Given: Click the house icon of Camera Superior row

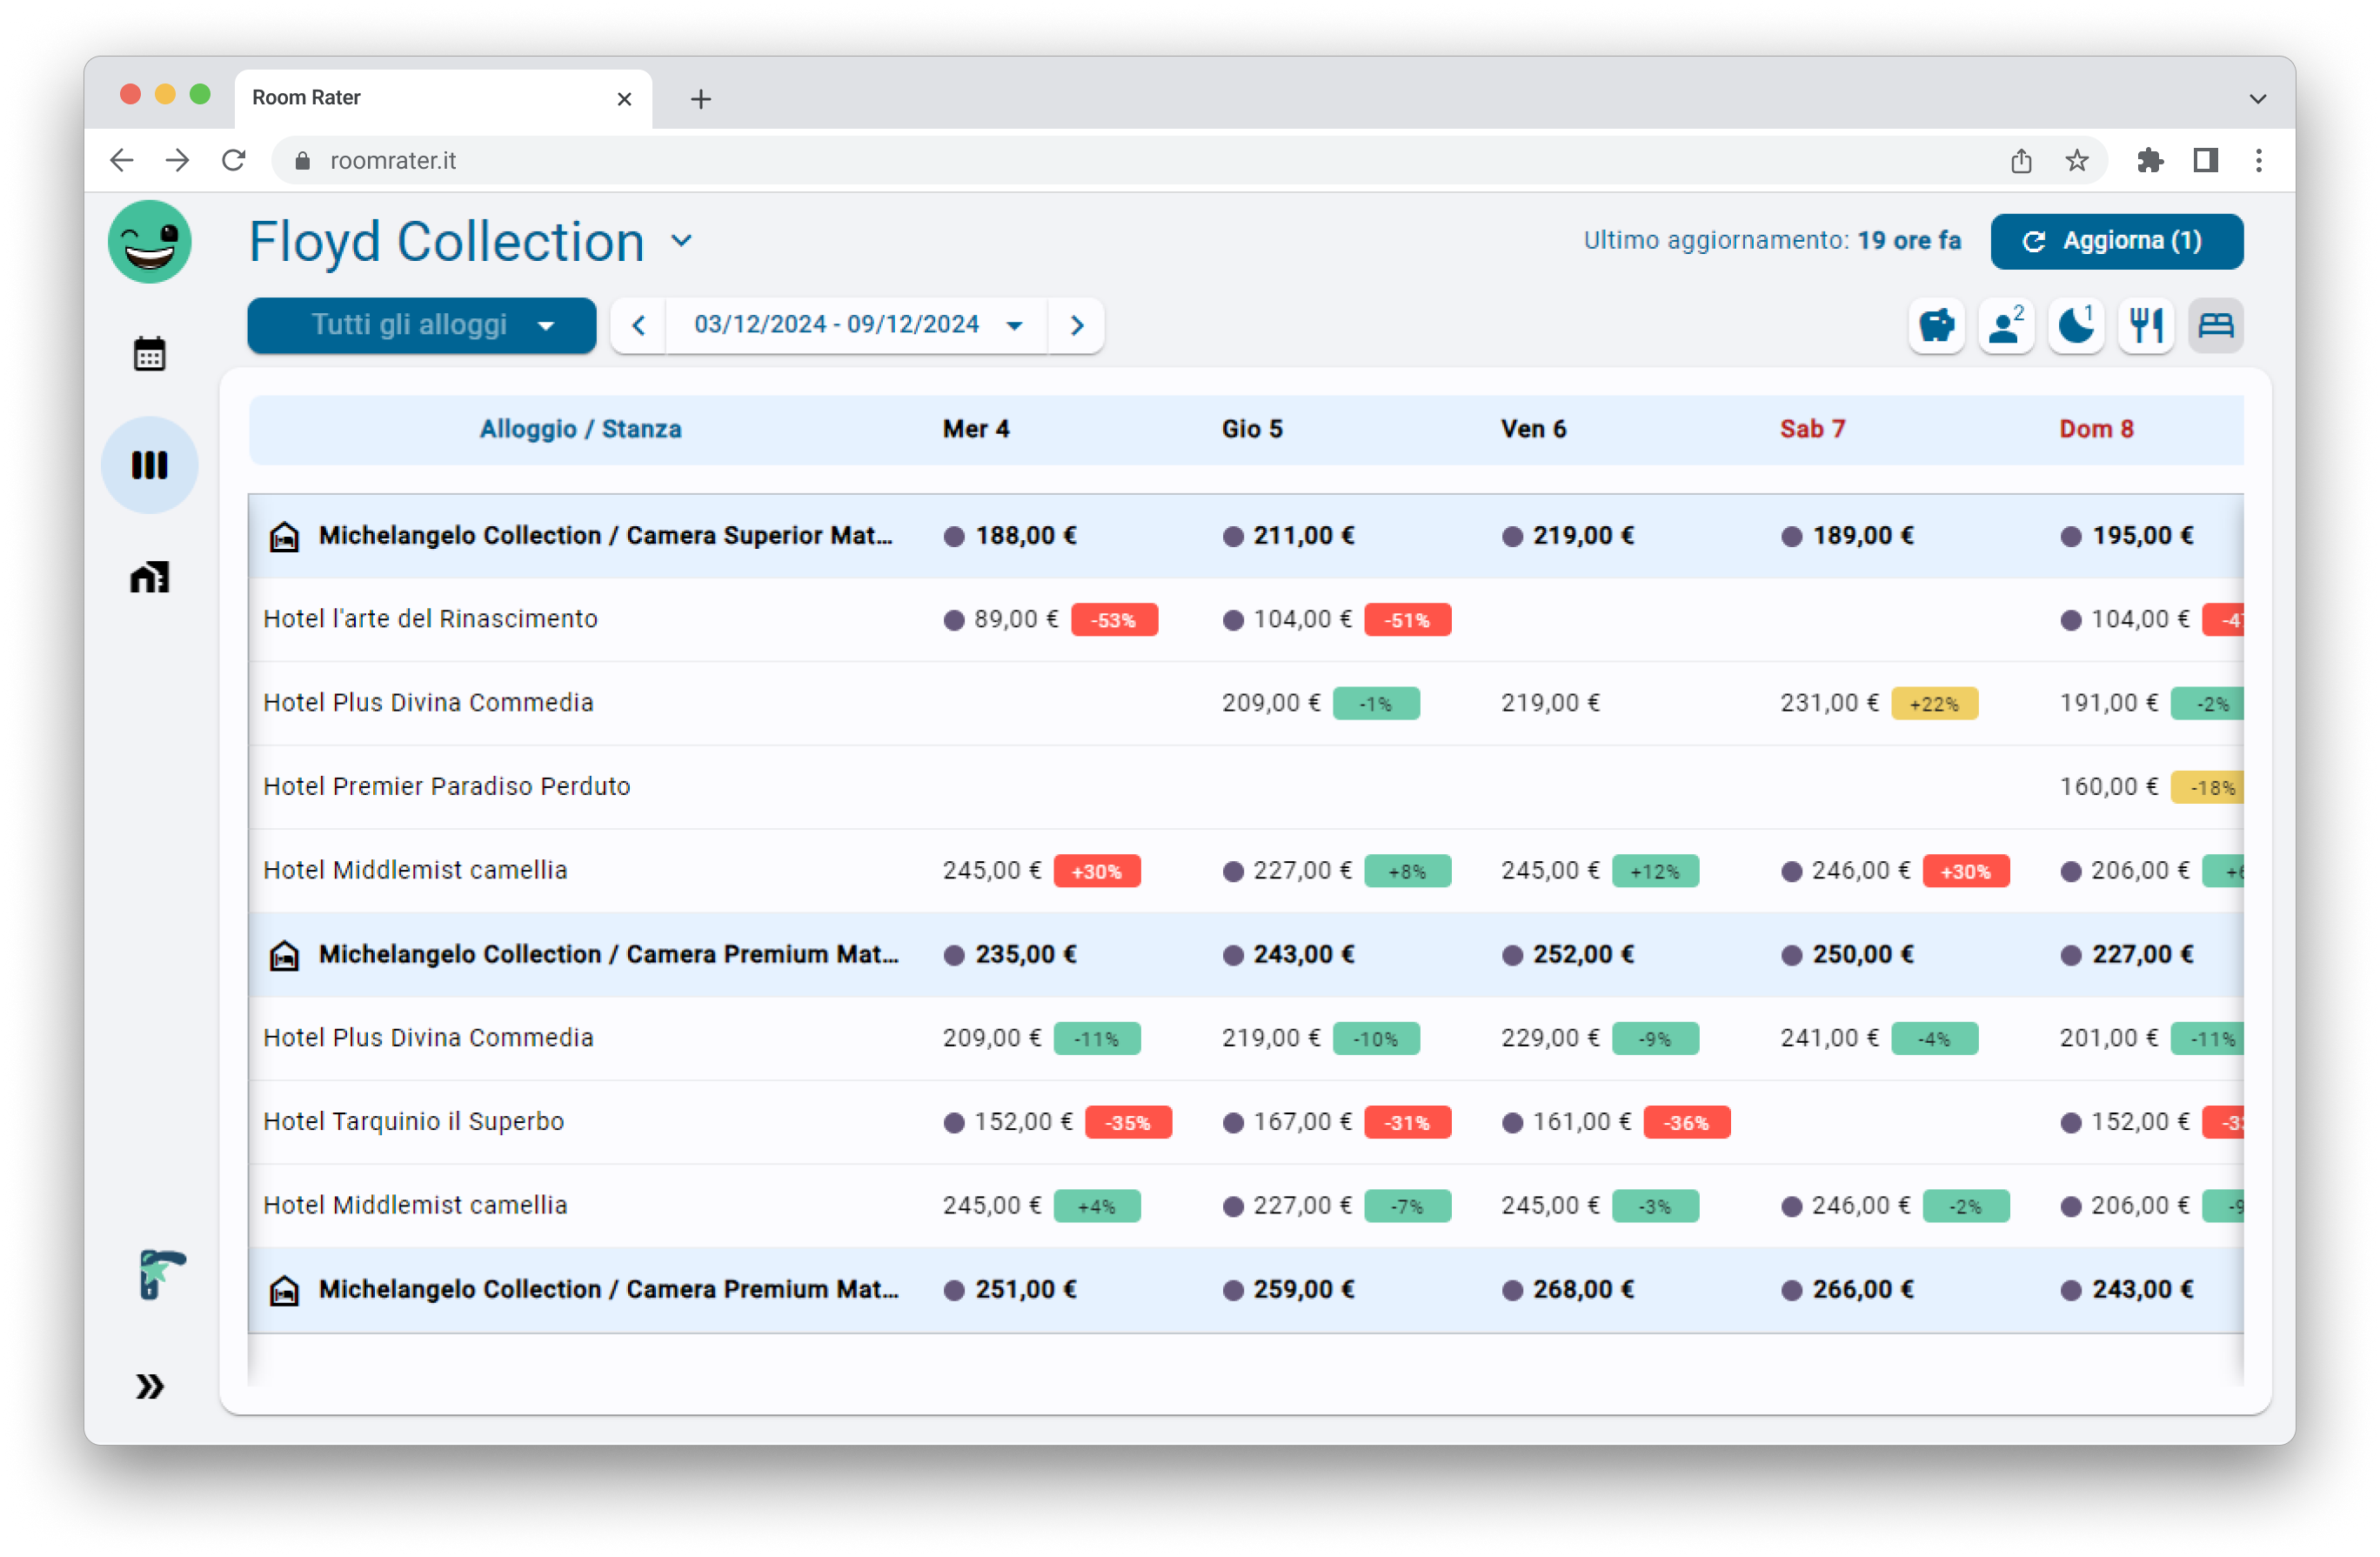Looking at the screenshot, I should (x=285, y=536).
